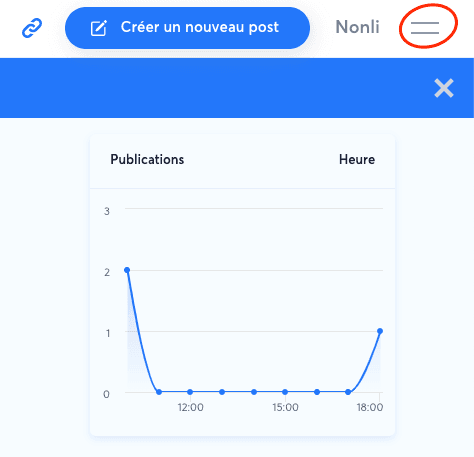Select the data point just before 15:00
The image size is (474, 457).
[x=254, y=392]
